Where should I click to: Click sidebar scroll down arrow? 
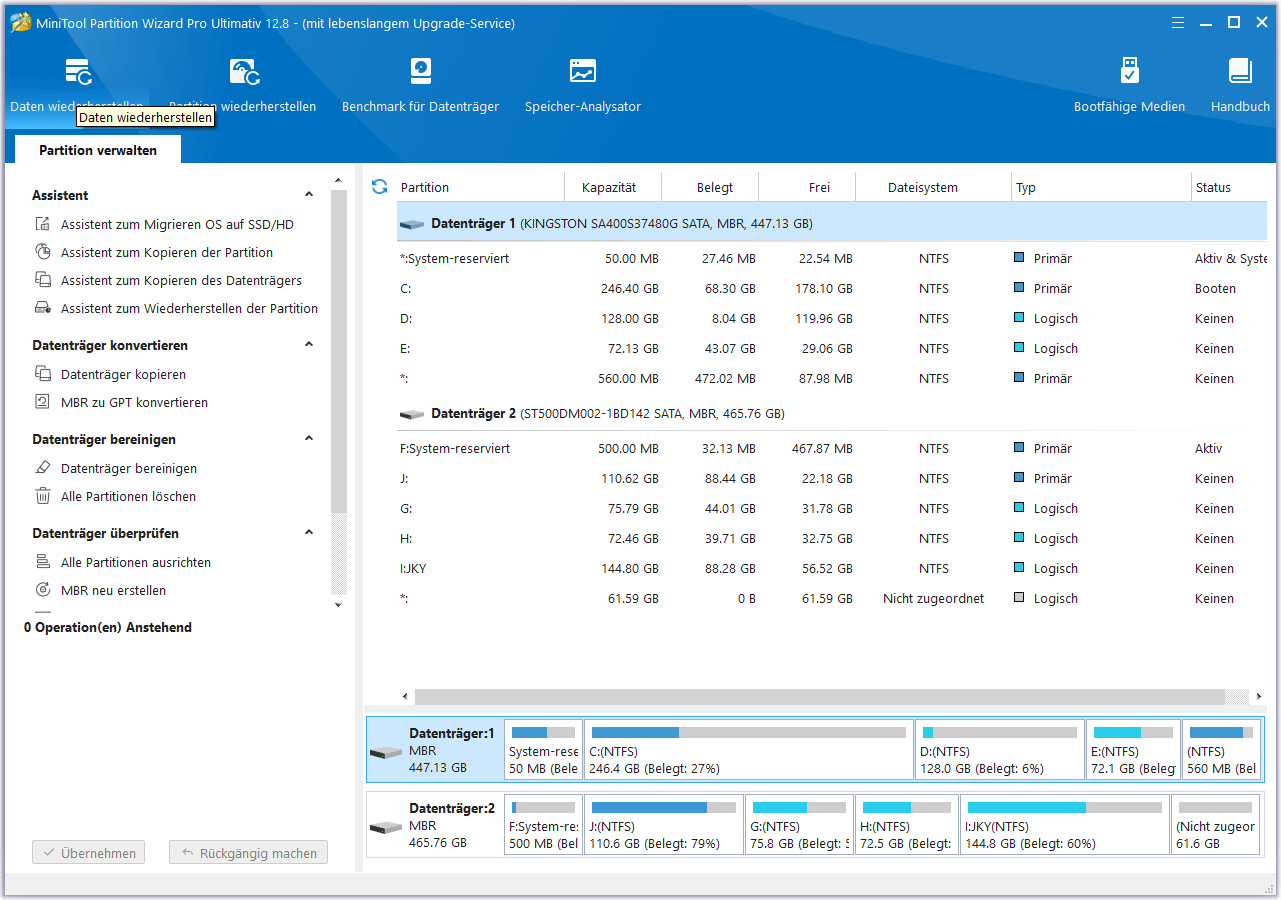(338, 605)
